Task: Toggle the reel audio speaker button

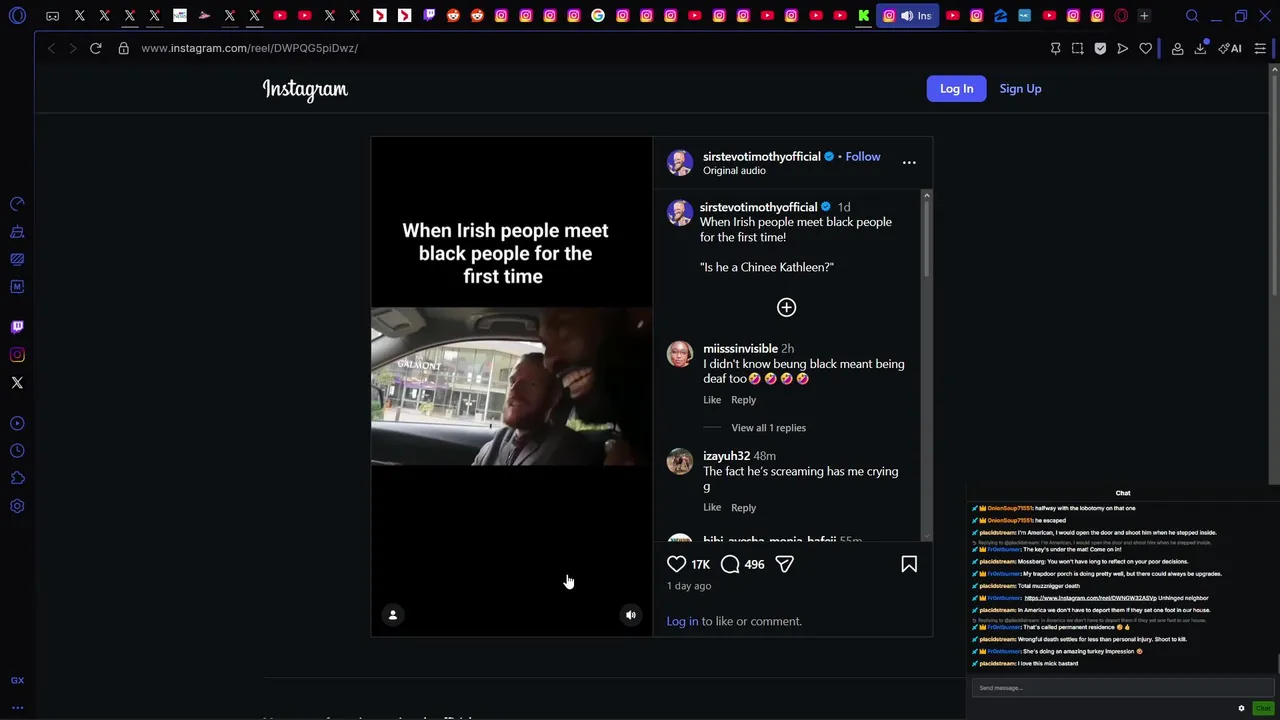Action: (631, 615)
